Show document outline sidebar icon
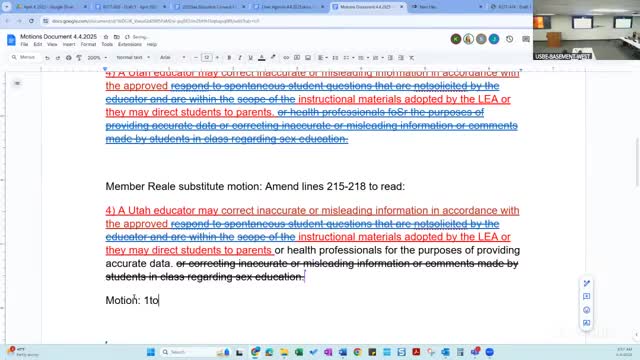 point(17,83)
